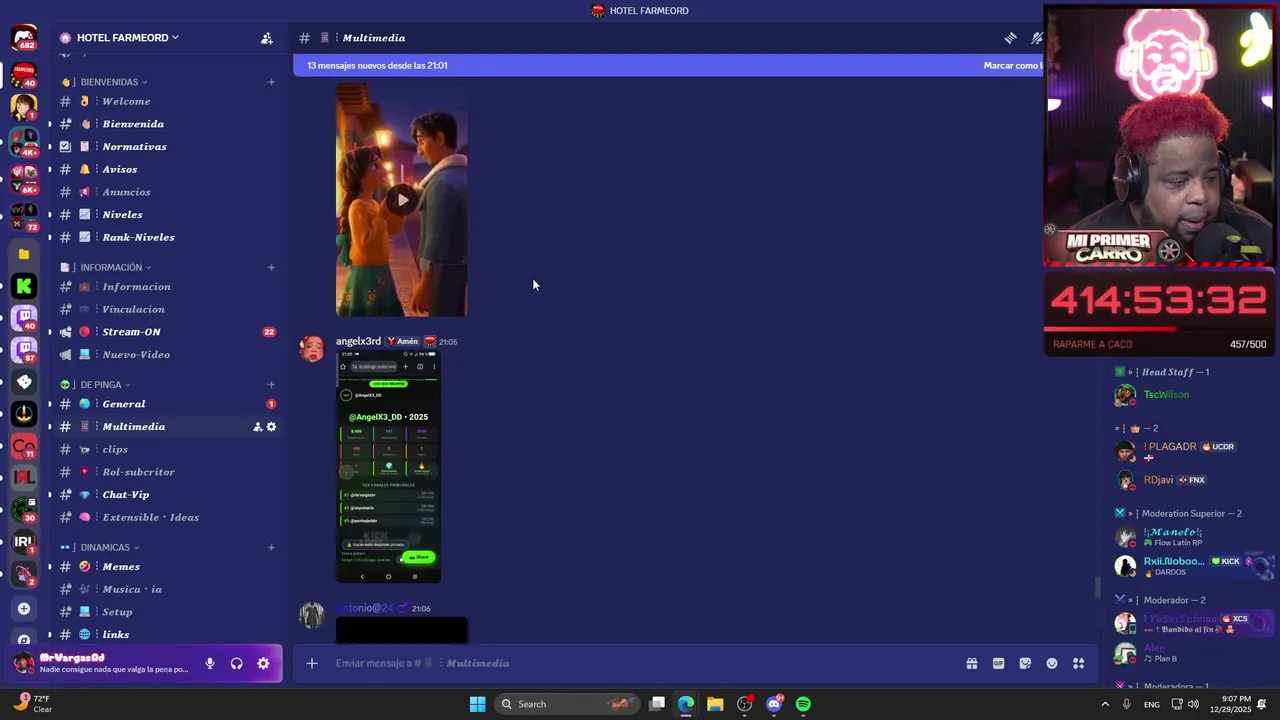The image size is (1280, 720).
Task: Play the animated couple video
Action: tap(401, 199)
